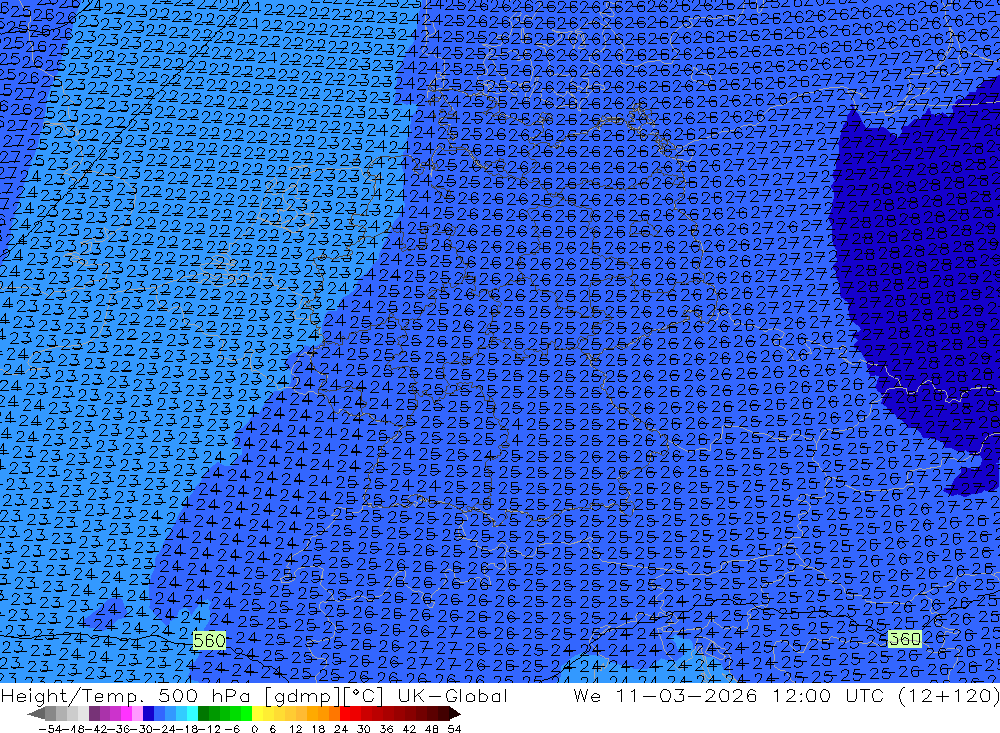This screenshot has height=733, width=1000.
Task: Click the 'UTC' timezone label
Action: 865,695
